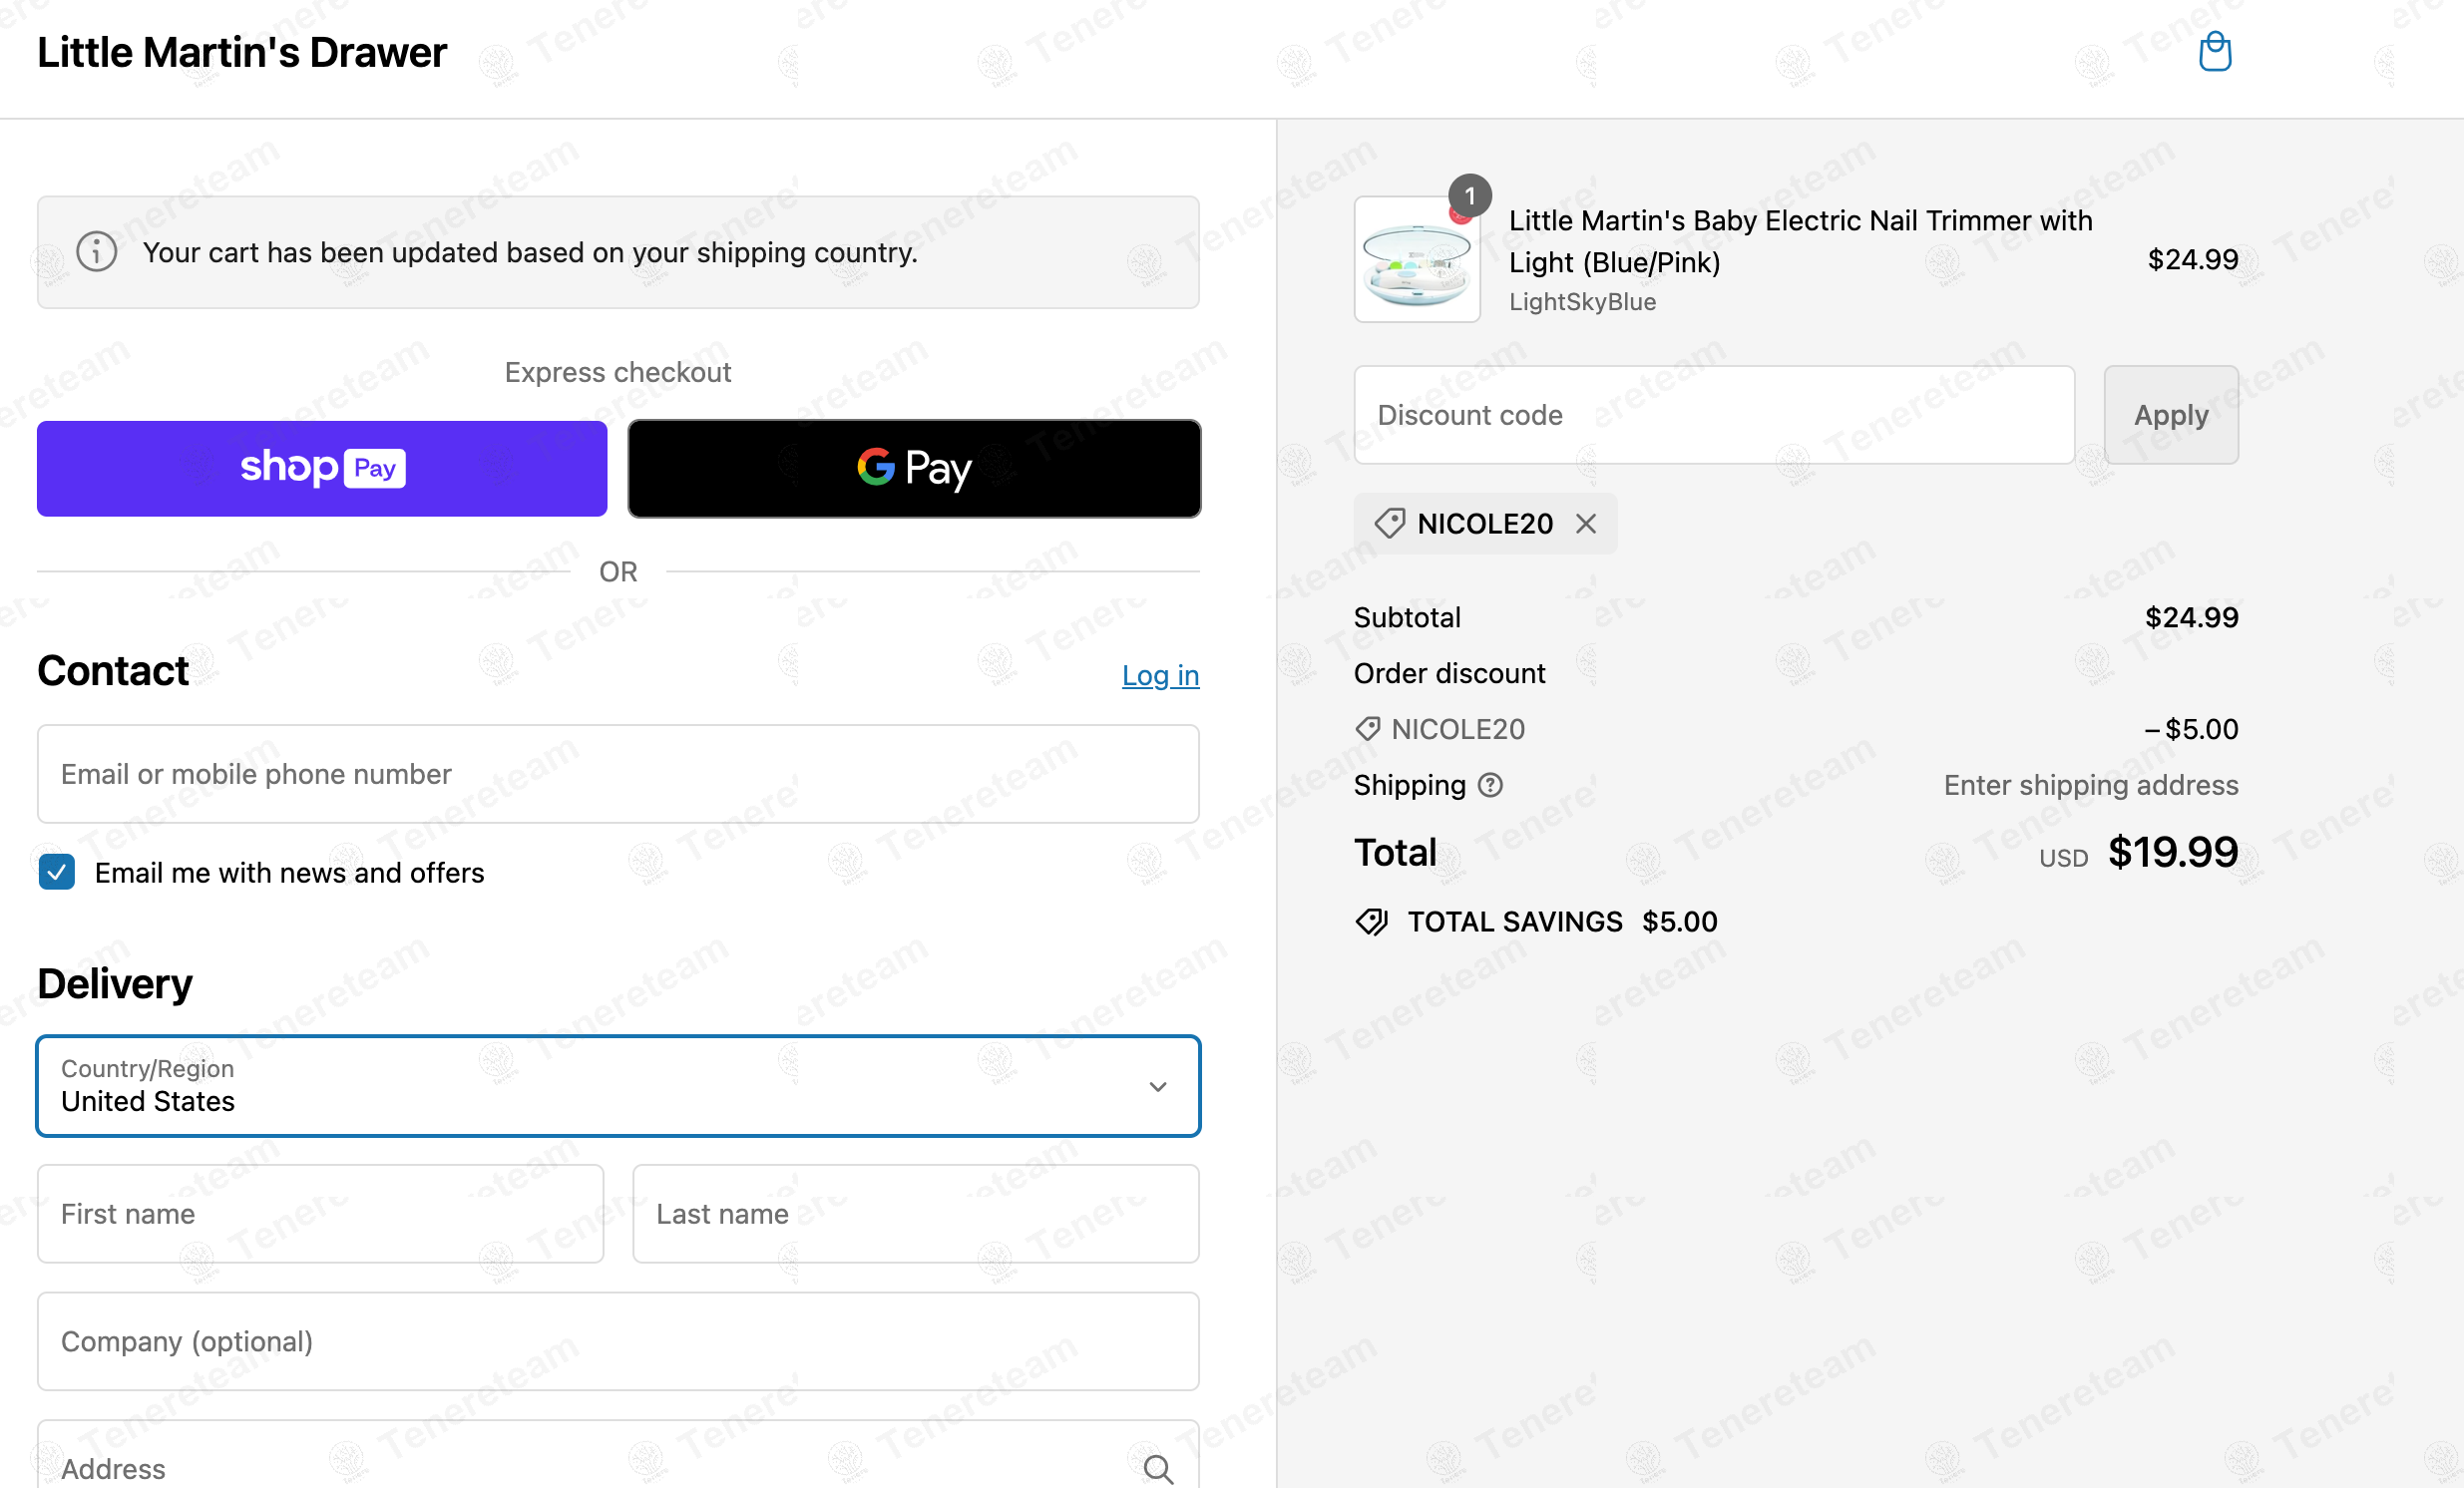2464x1488 pixels.
Task: Expand country list via chevron arrow
Action: pyautogui.click(x=1158, y=1087)
